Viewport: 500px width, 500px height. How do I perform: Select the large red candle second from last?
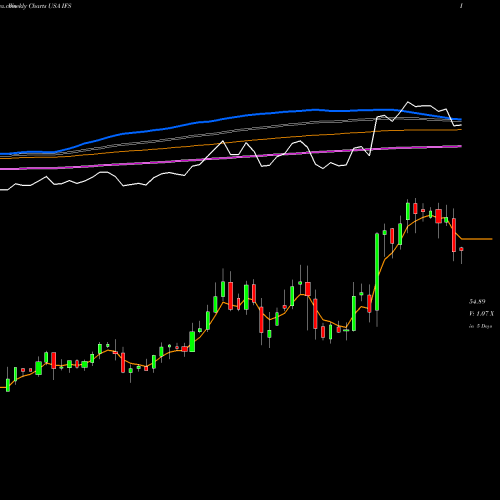coord(454,235)
